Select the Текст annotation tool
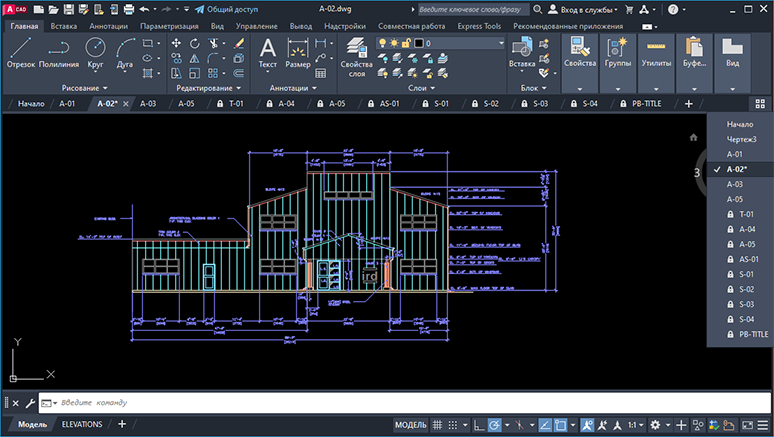This screenshot has height=437, width=774. tap(268, 53)
